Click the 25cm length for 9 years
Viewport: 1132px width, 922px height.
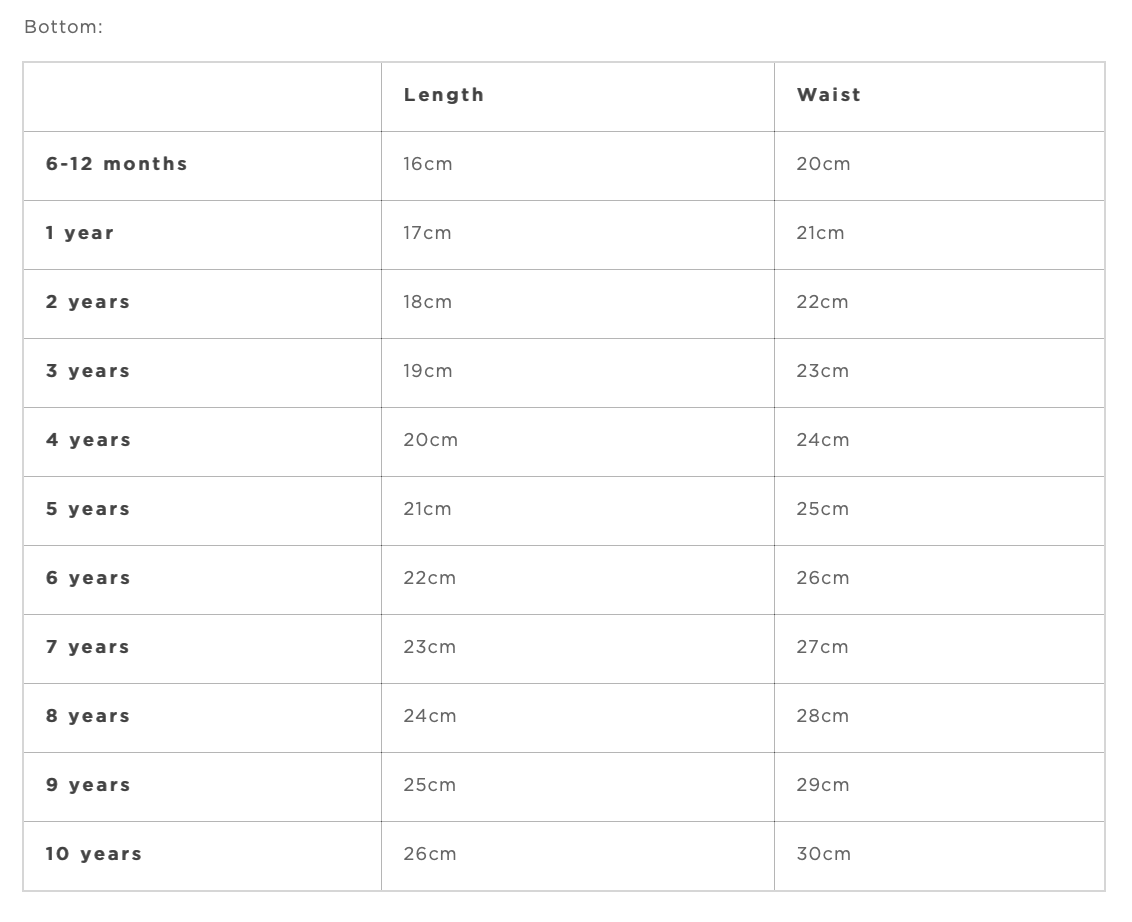click(x=430, y=785)
